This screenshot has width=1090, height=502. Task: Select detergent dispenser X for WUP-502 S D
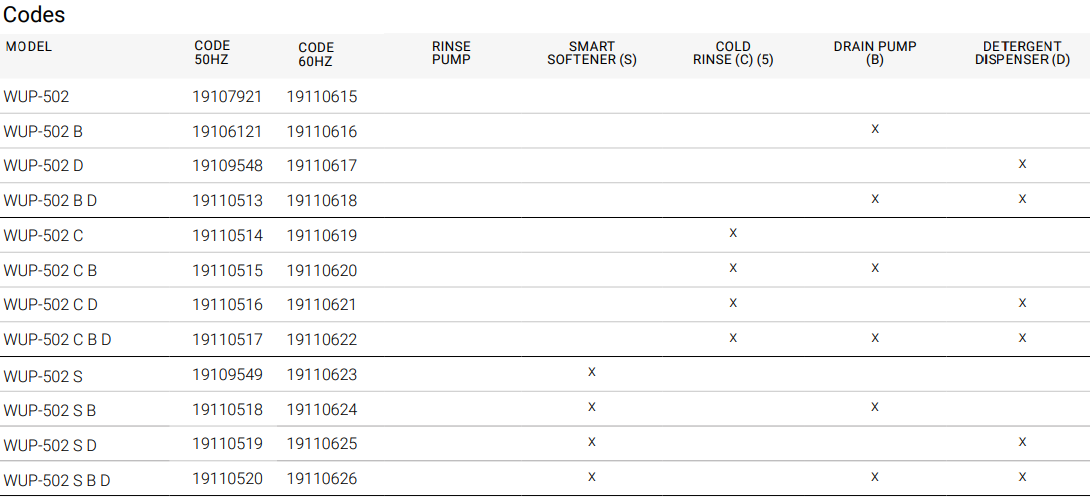pos(1022,442)
